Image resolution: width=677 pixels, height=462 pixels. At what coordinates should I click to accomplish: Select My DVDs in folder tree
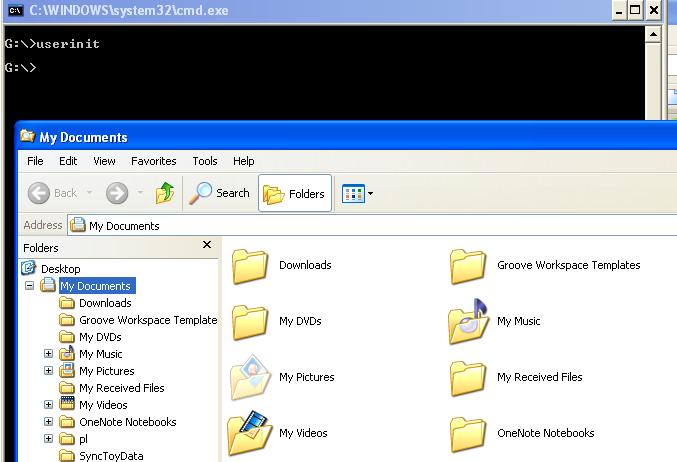coord(100,337)
